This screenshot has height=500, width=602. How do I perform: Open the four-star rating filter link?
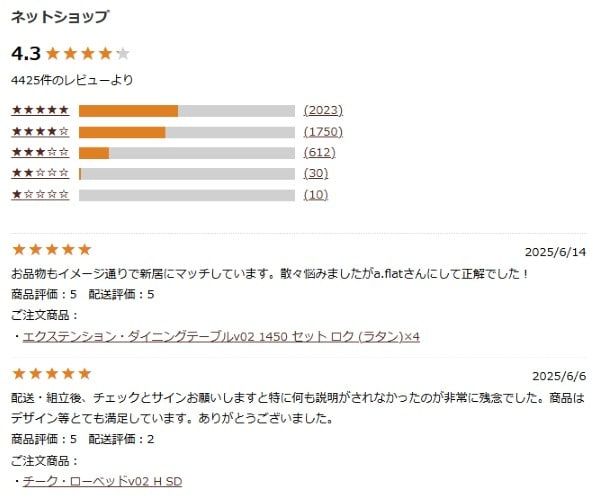point(40,132)
